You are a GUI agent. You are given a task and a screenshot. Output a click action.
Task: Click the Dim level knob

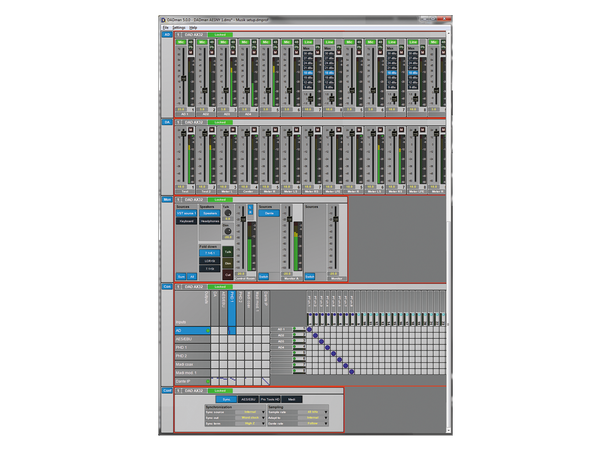(228, 231)
